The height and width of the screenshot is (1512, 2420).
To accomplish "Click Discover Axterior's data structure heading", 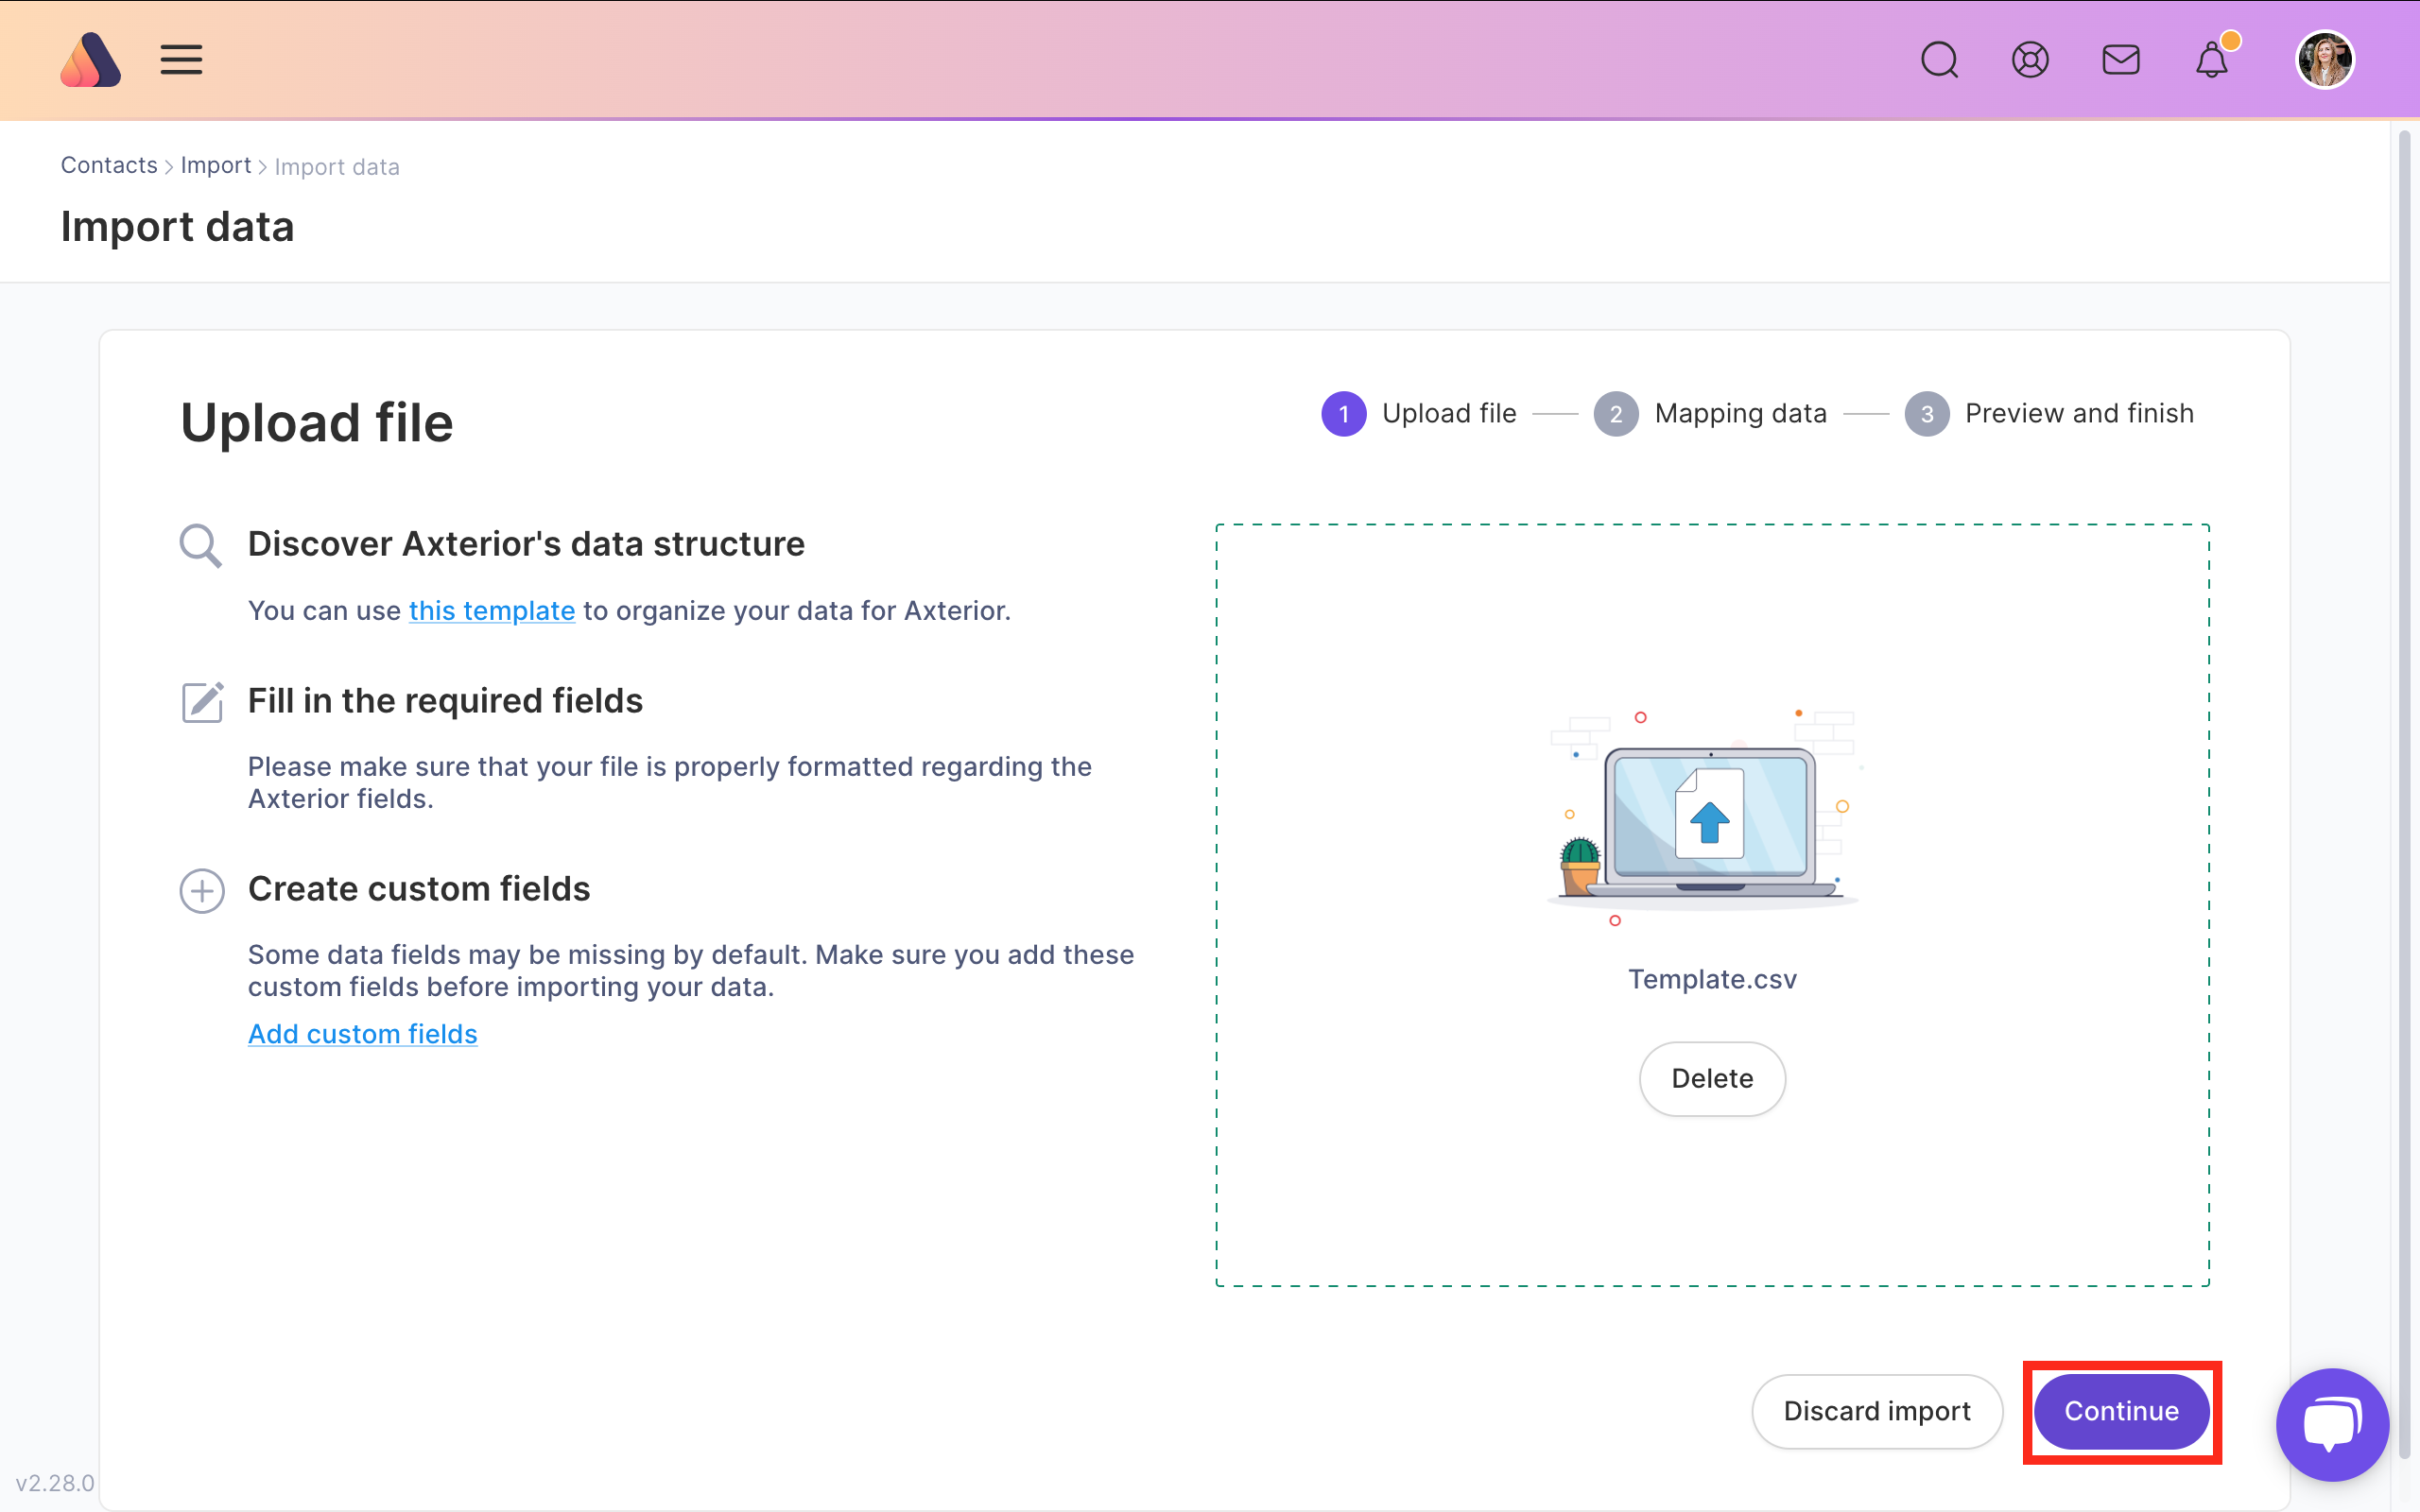I will [x=526, y=544].
